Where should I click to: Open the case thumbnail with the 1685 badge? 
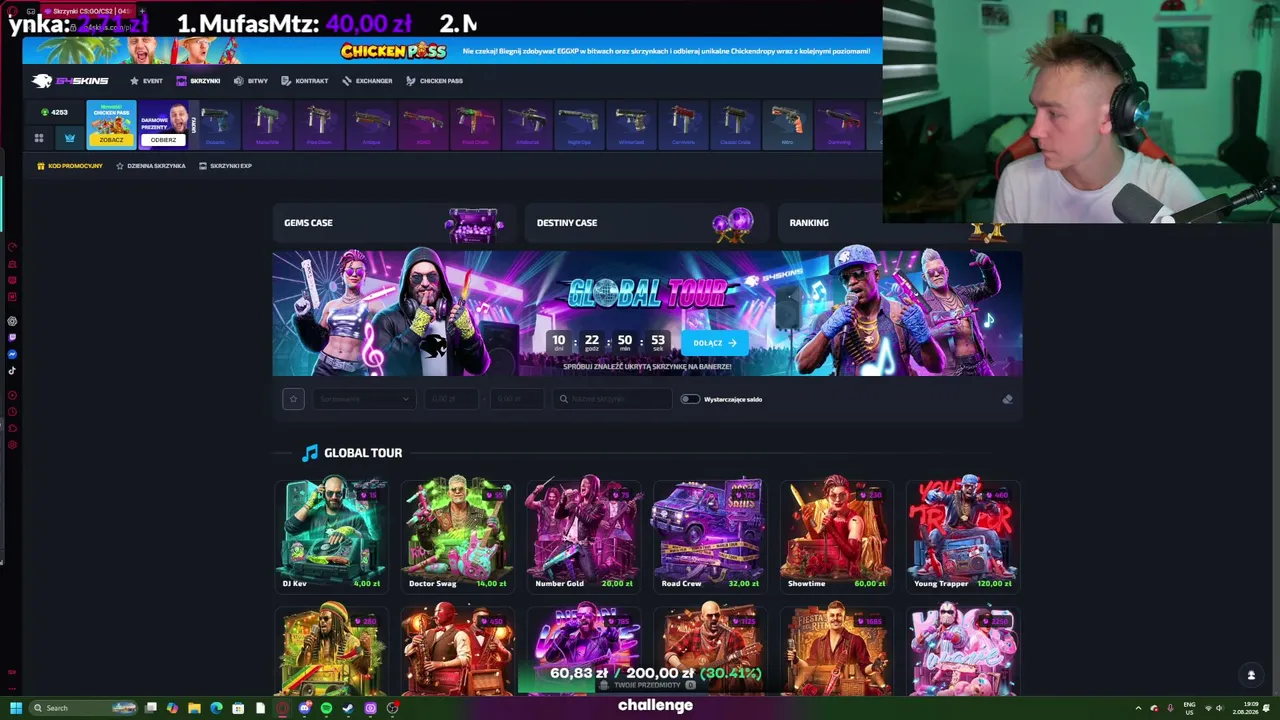836,648
